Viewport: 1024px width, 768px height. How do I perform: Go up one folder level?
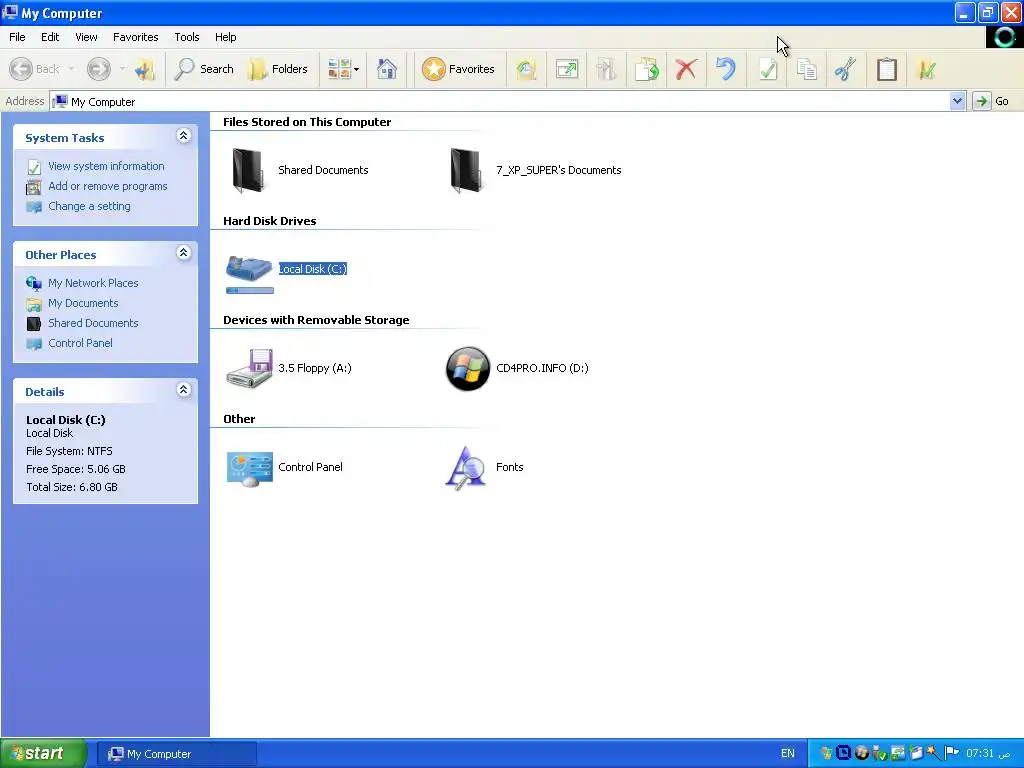pos(144,69)
